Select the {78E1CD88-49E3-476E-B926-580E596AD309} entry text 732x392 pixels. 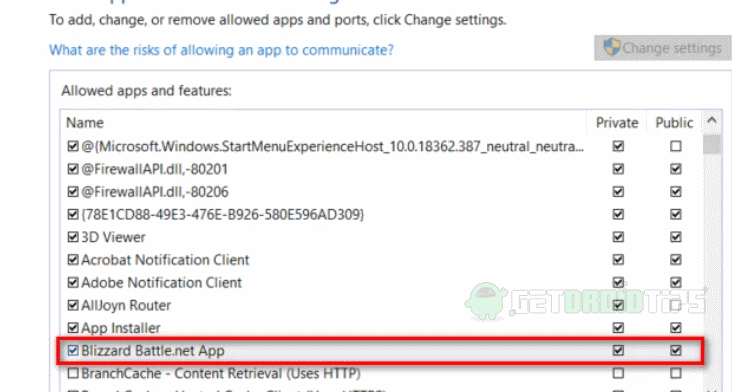coord(223,214)
